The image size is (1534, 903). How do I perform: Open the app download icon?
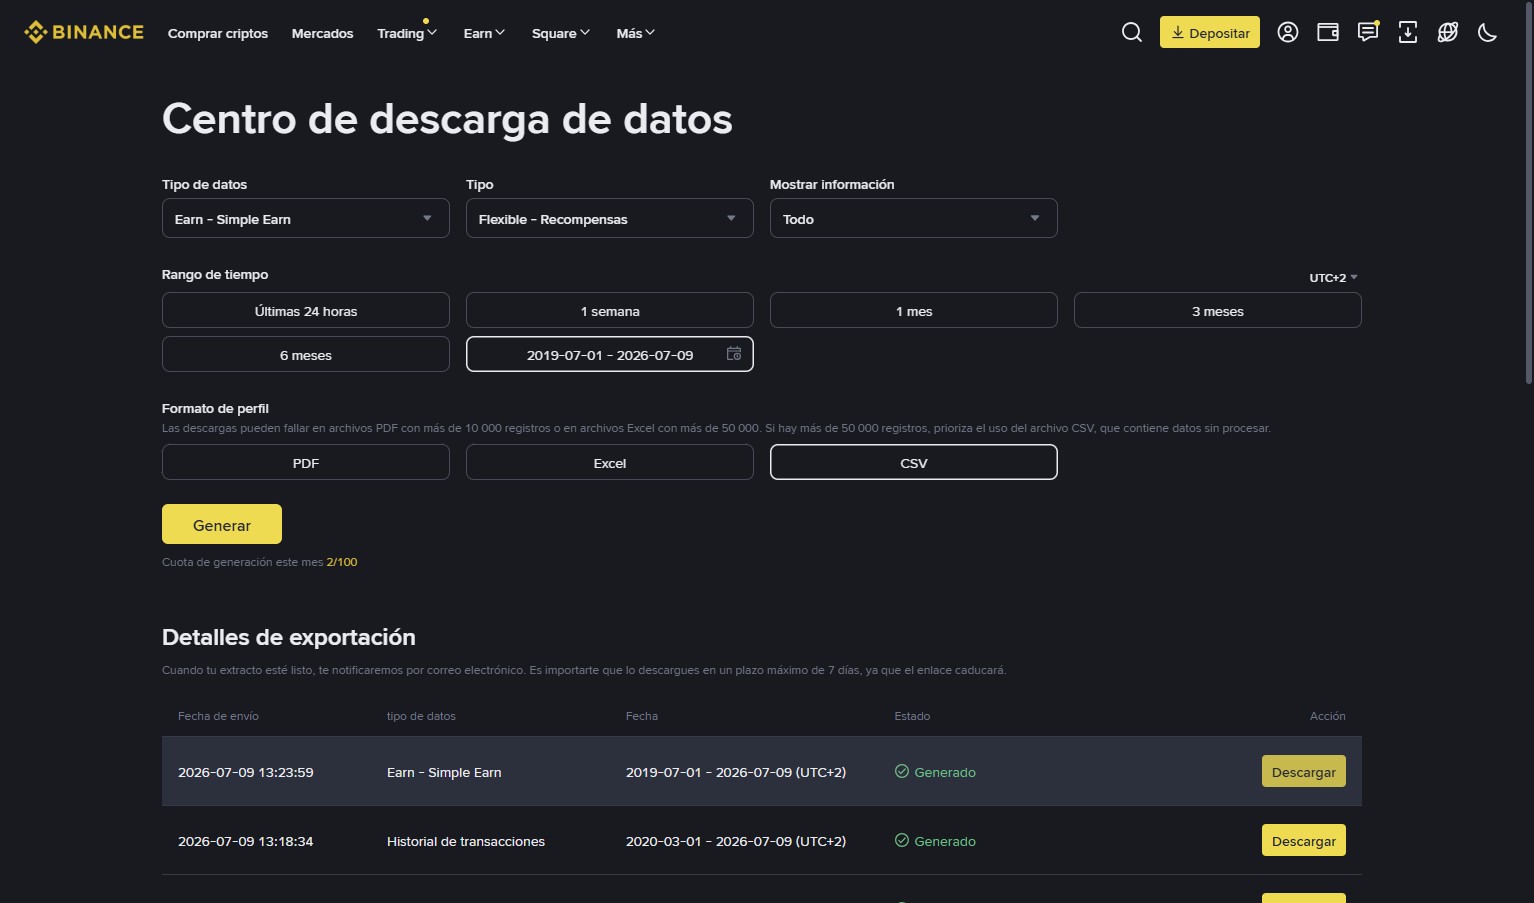tap(1408, 33)
